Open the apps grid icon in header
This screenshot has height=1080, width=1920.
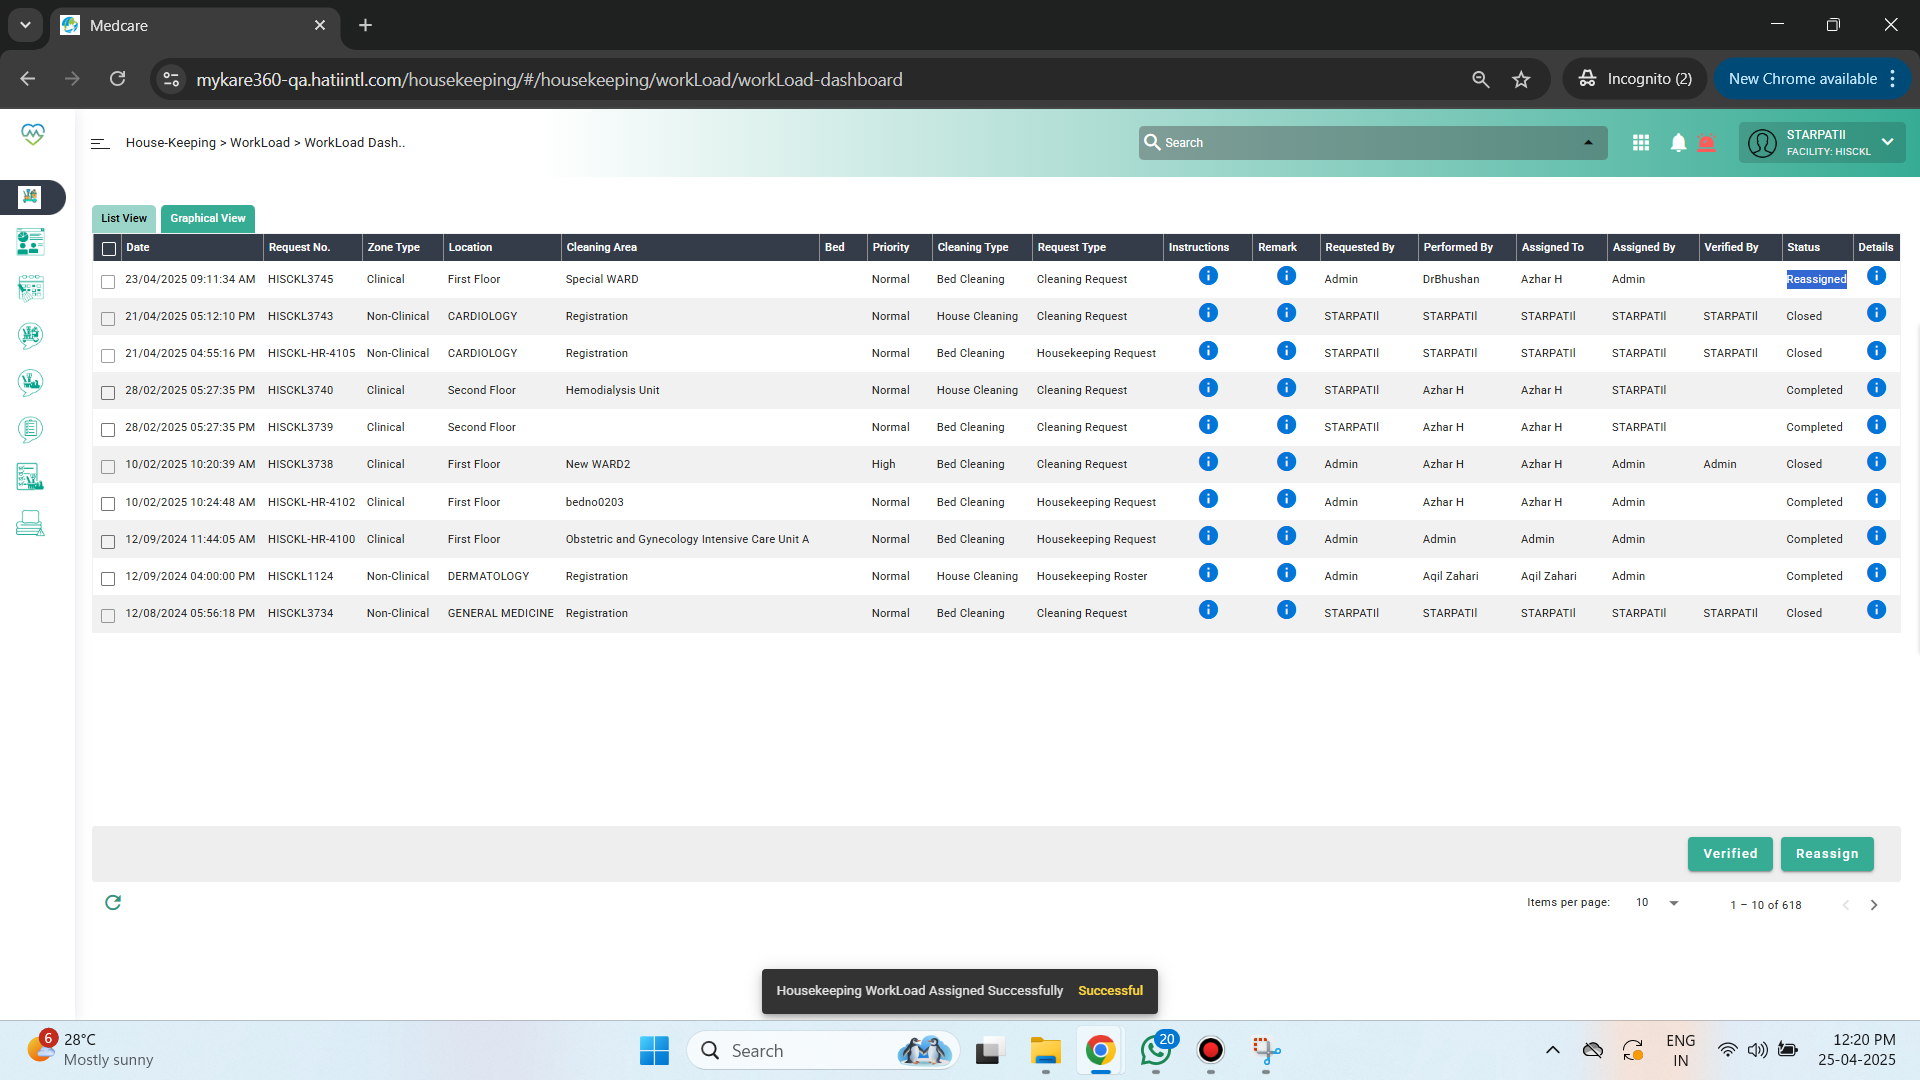[x=1641, y=143]
